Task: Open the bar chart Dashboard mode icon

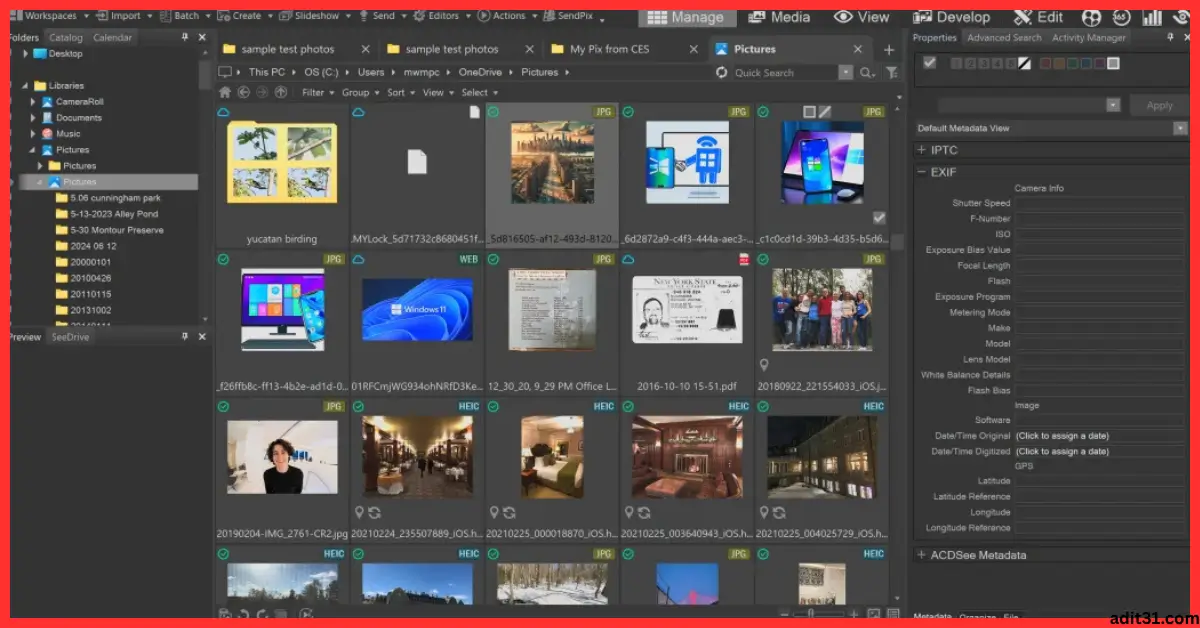Action: pos(1152,17)
